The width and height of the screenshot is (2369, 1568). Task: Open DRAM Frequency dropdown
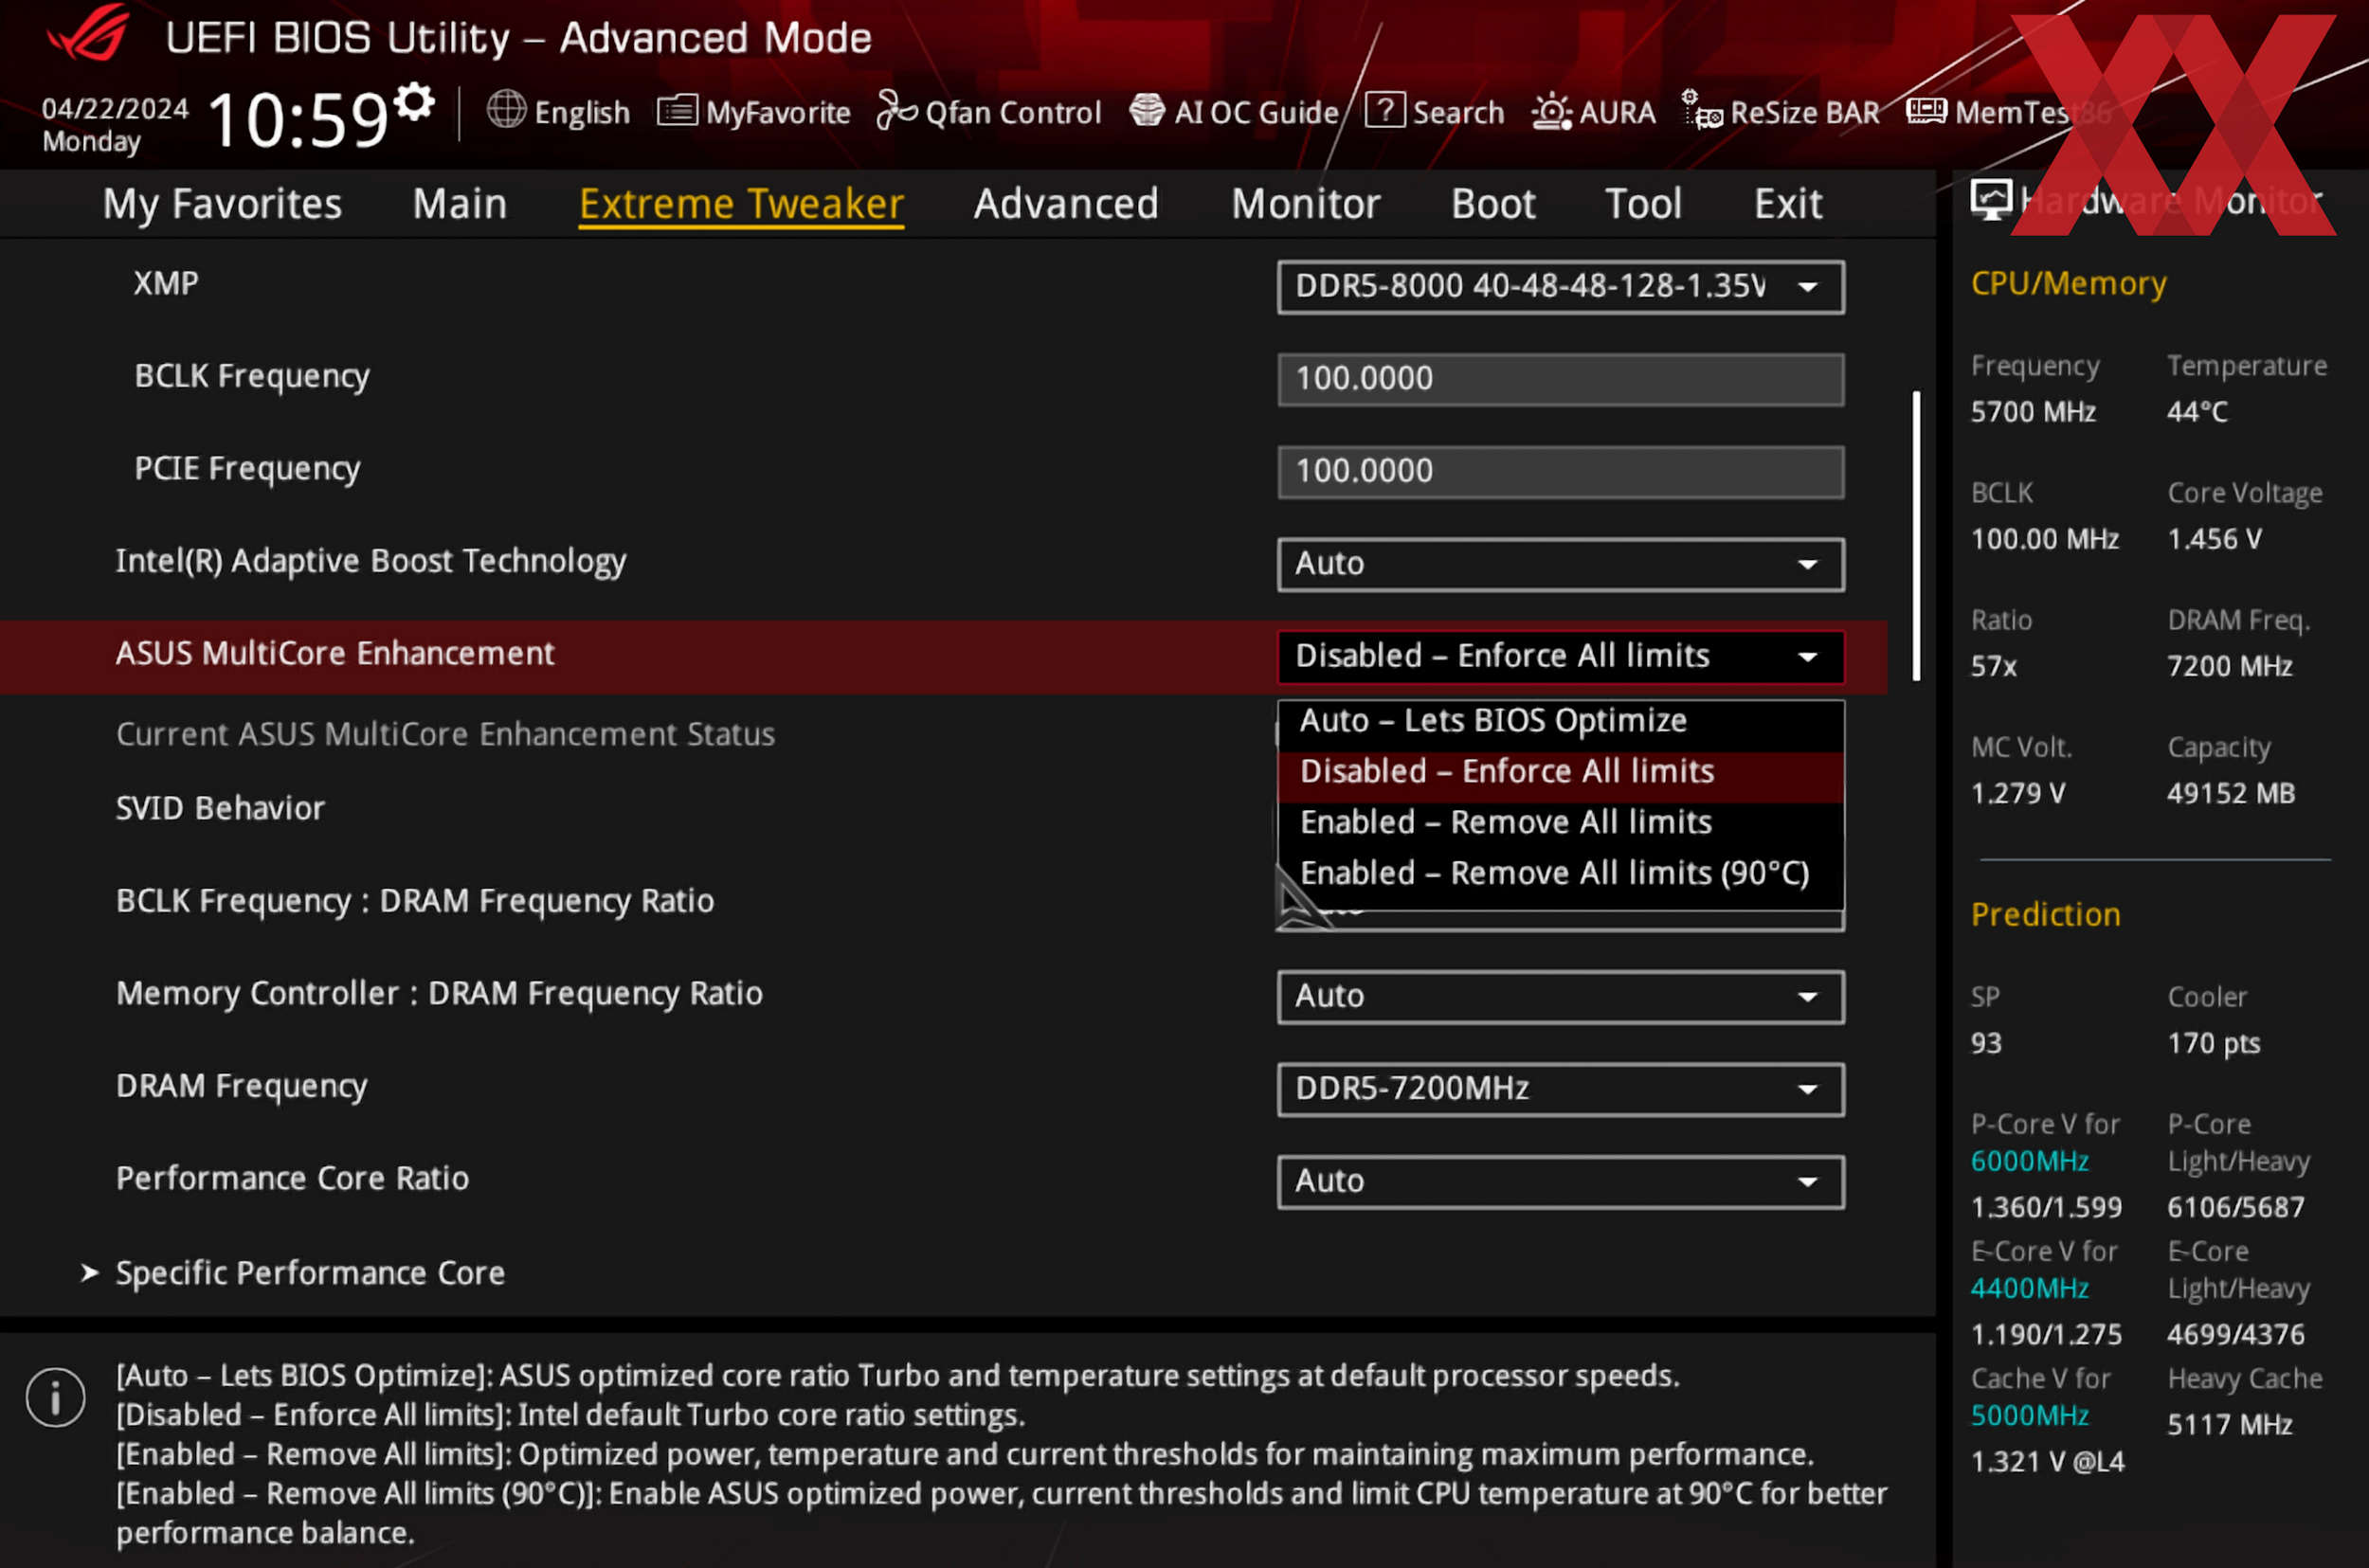pos(1560,1089)
